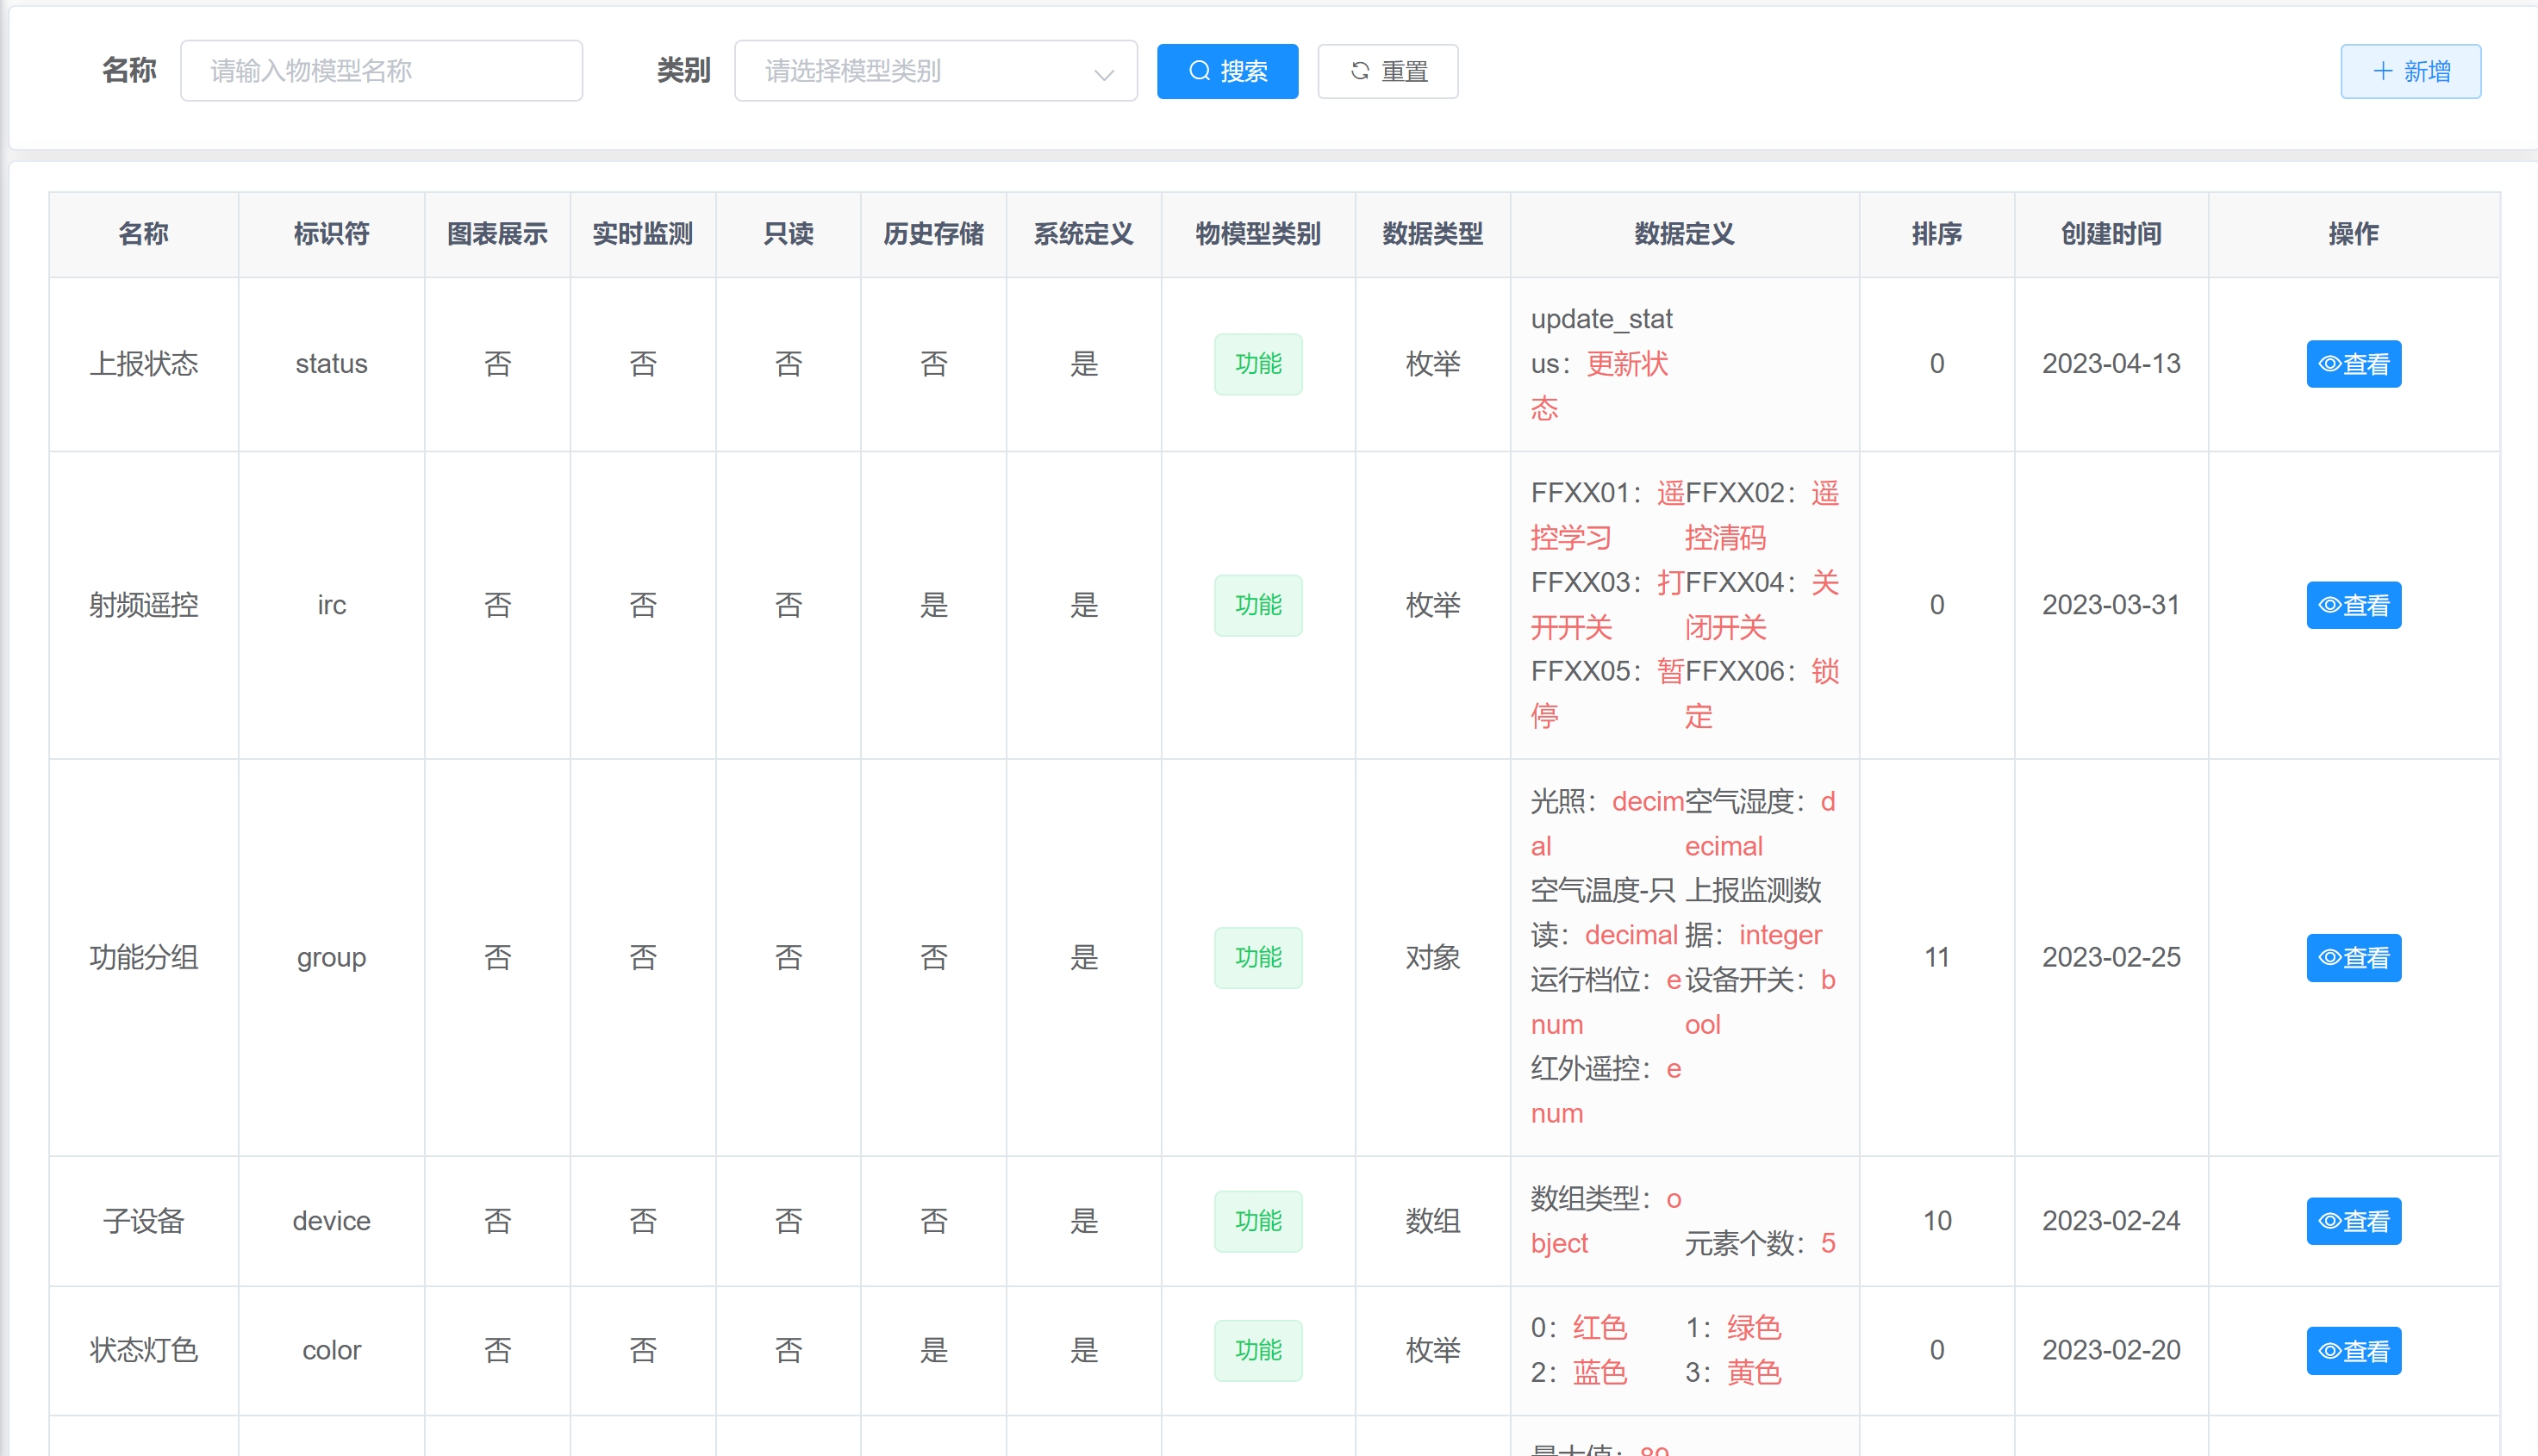
Task: Click the 新增 add button
Action: coord(2410,71)
